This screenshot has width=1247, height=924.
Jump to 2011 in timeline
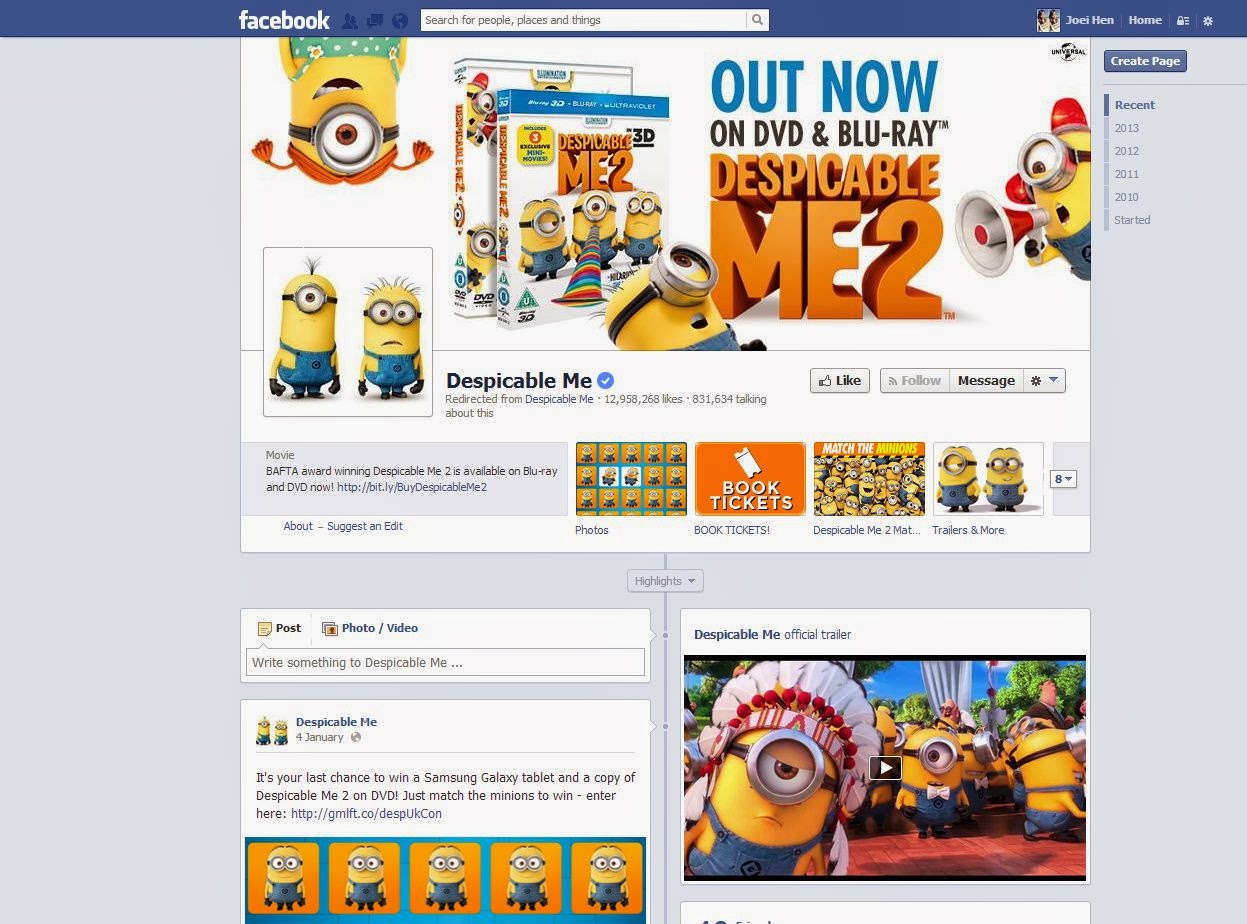pos(1127,174)
